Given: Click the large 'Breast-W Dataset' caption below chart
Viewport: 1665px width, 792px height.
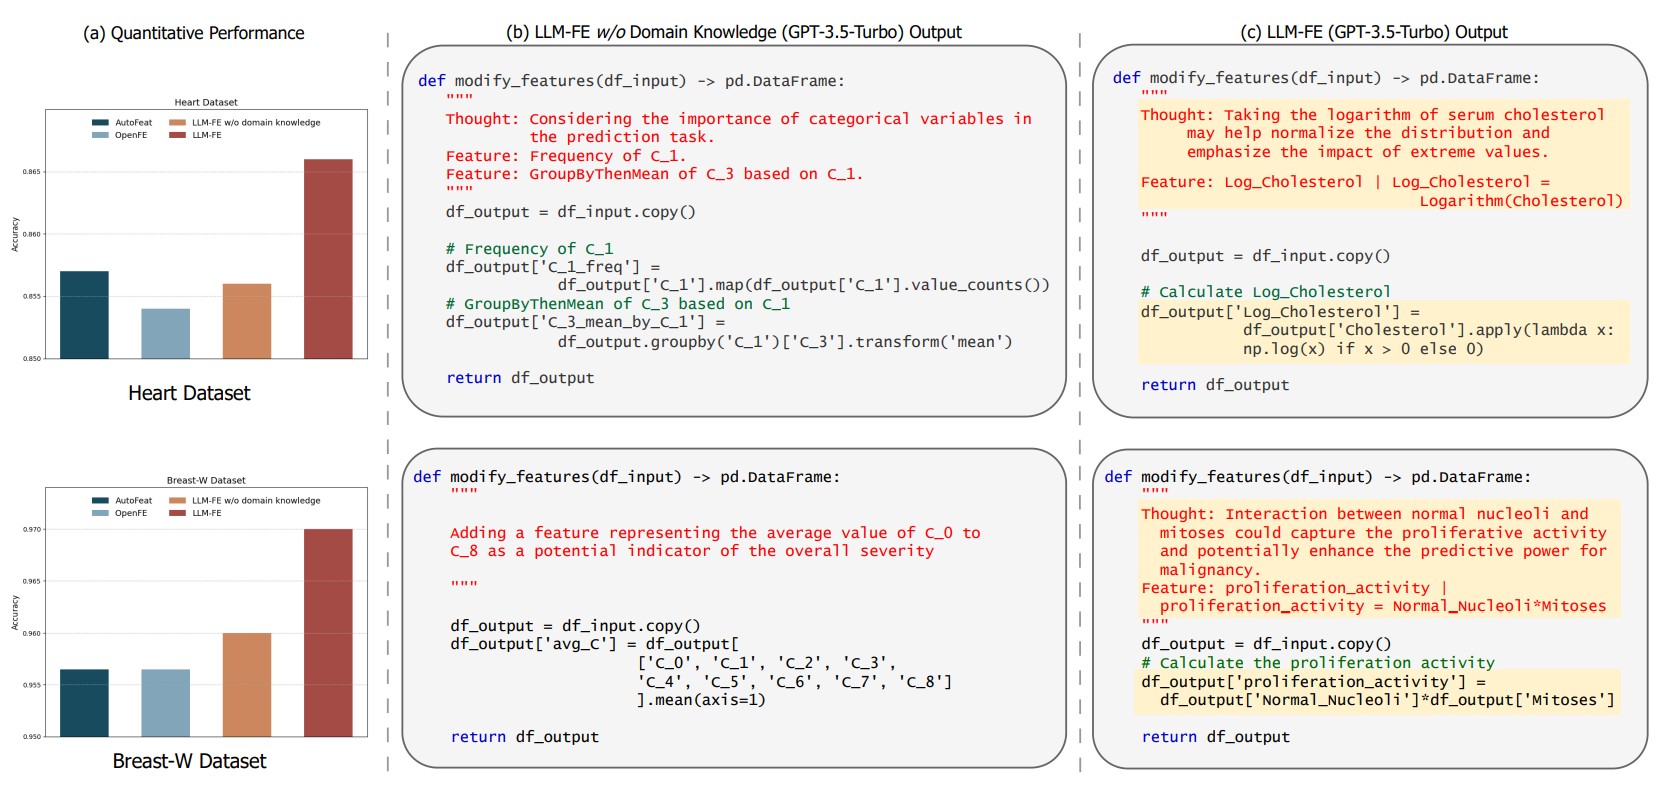Looking at the screenshot, I should 189,761.
